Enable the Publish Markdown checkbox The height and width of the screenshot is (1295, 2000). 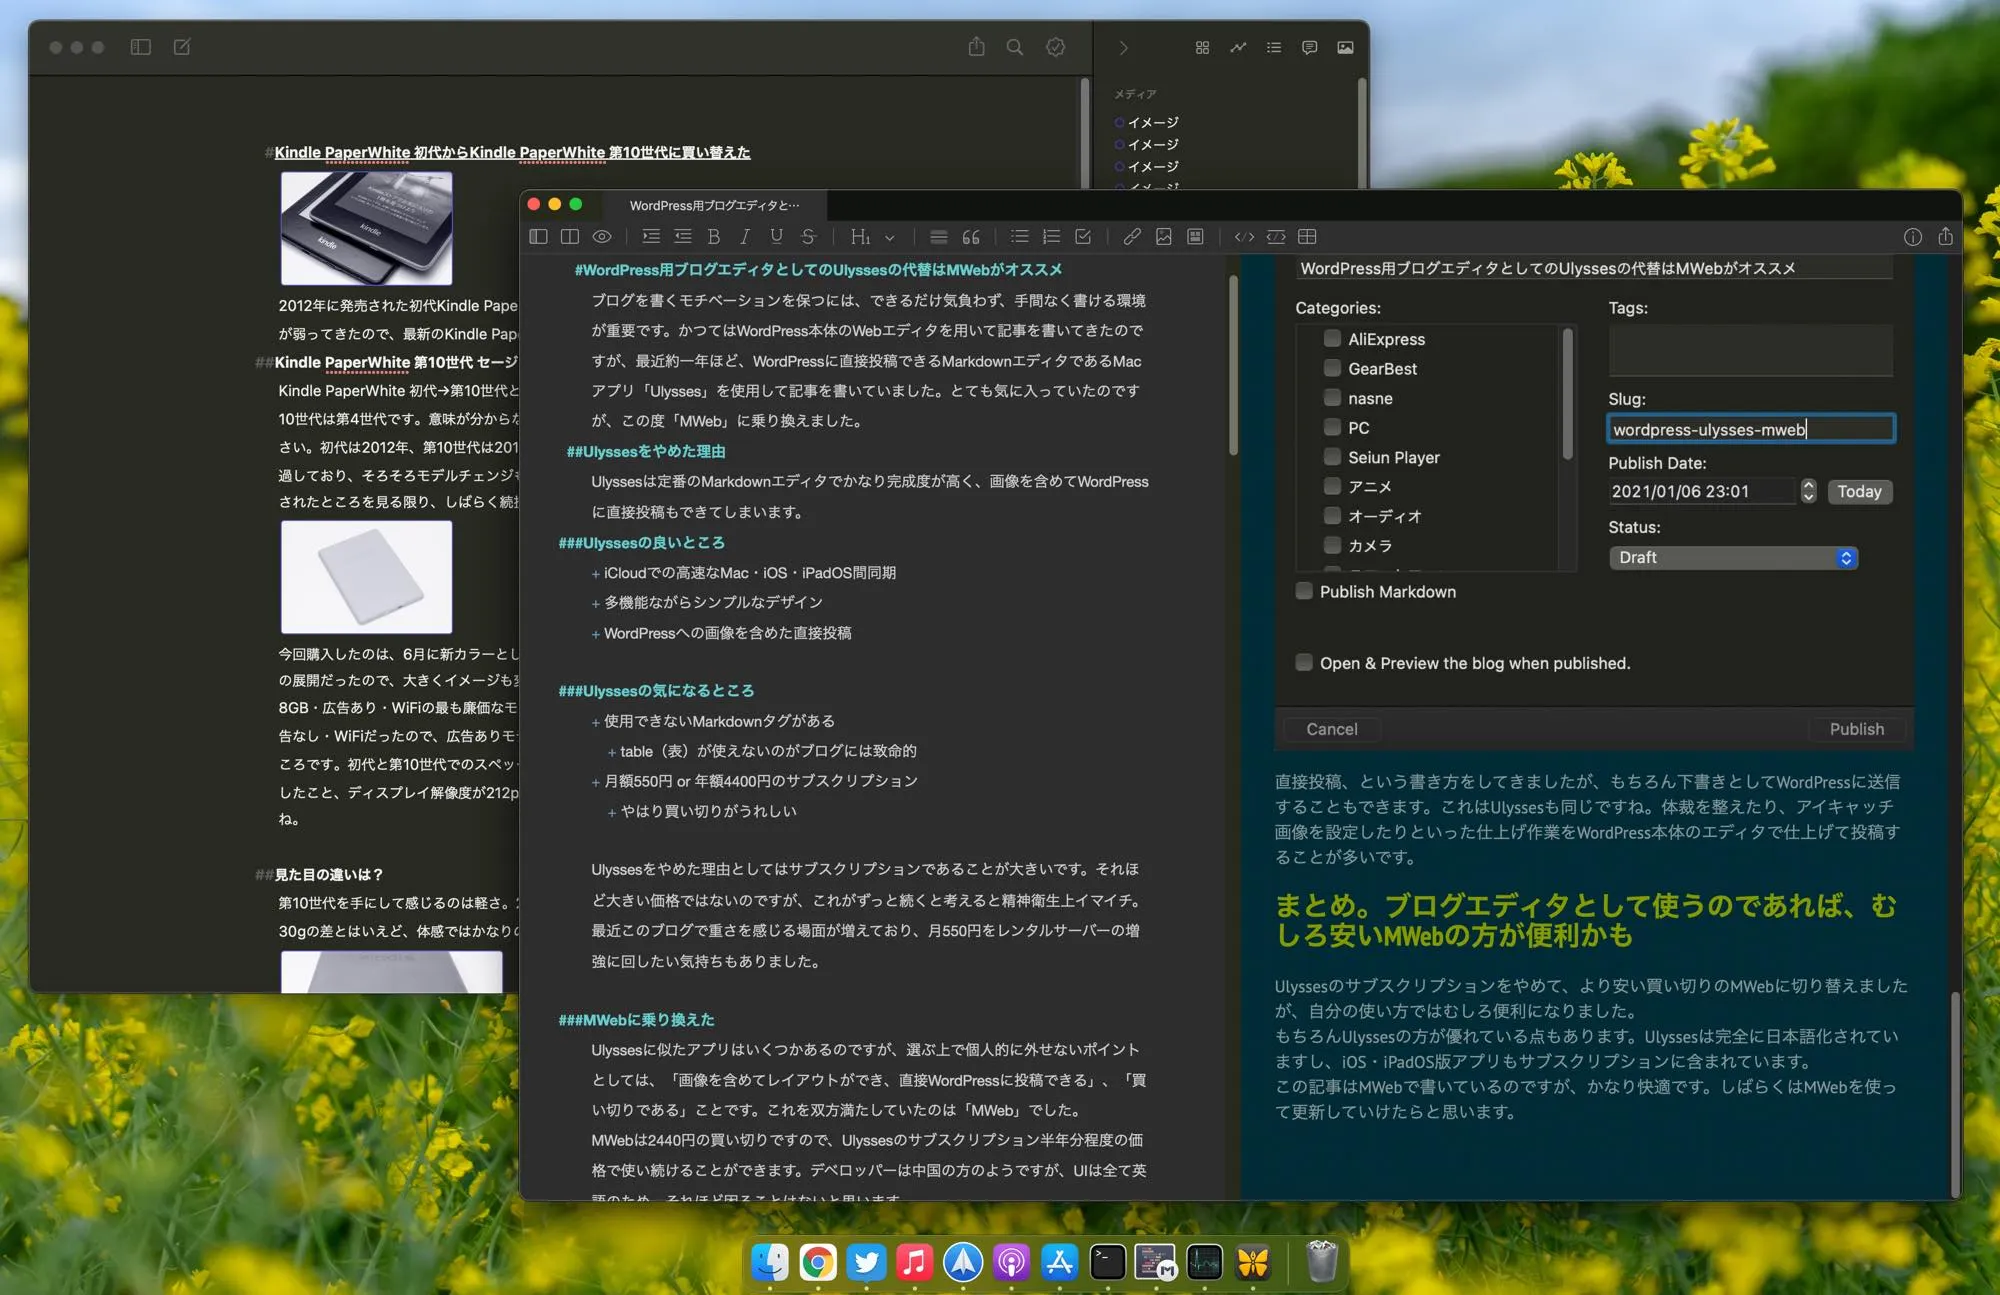pos(1304,591)
